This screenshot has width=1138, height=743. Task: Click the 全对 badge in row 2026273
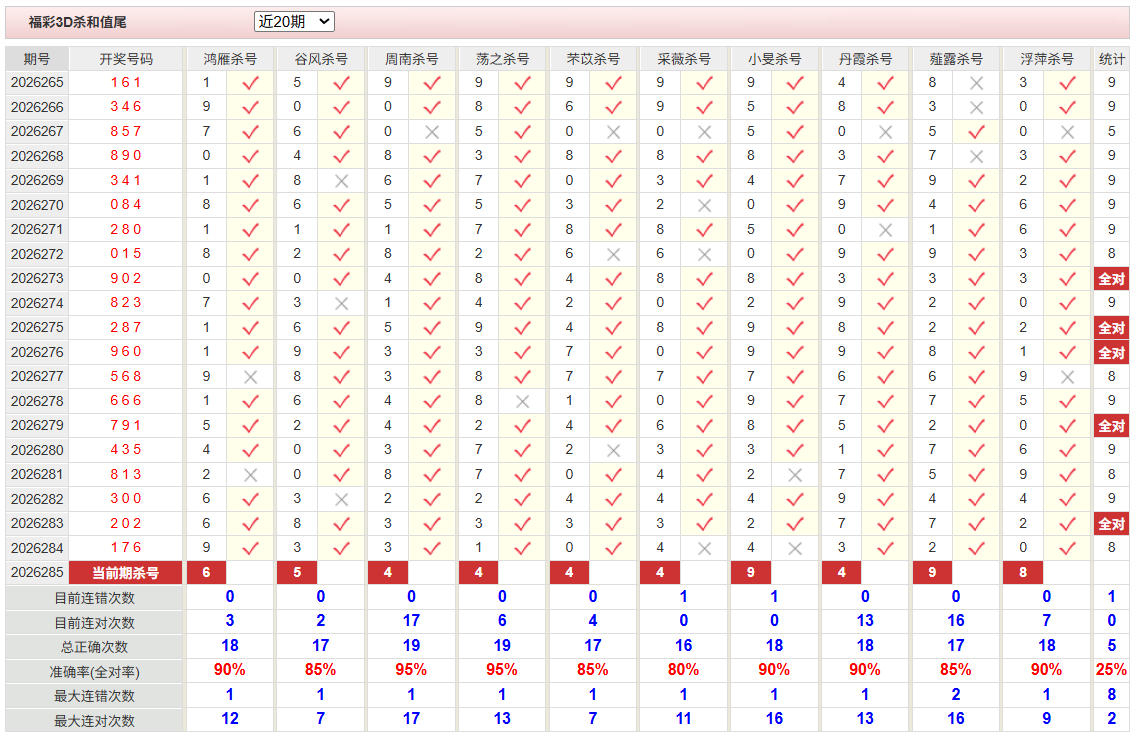(1111, 279)
